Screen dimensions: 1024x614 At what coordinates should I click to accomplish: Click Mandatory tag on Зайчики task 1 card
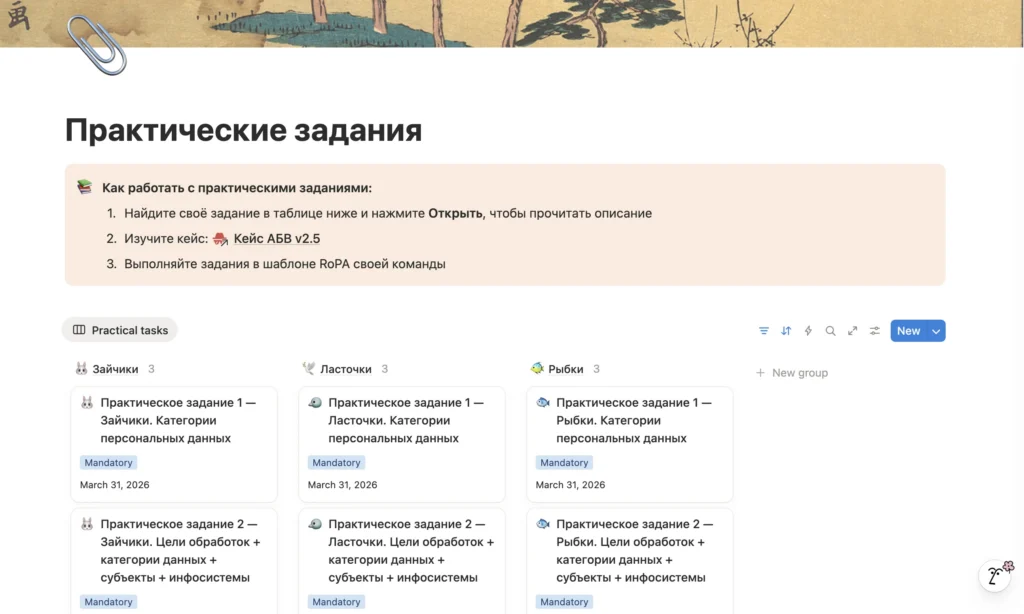coord(108,463)
